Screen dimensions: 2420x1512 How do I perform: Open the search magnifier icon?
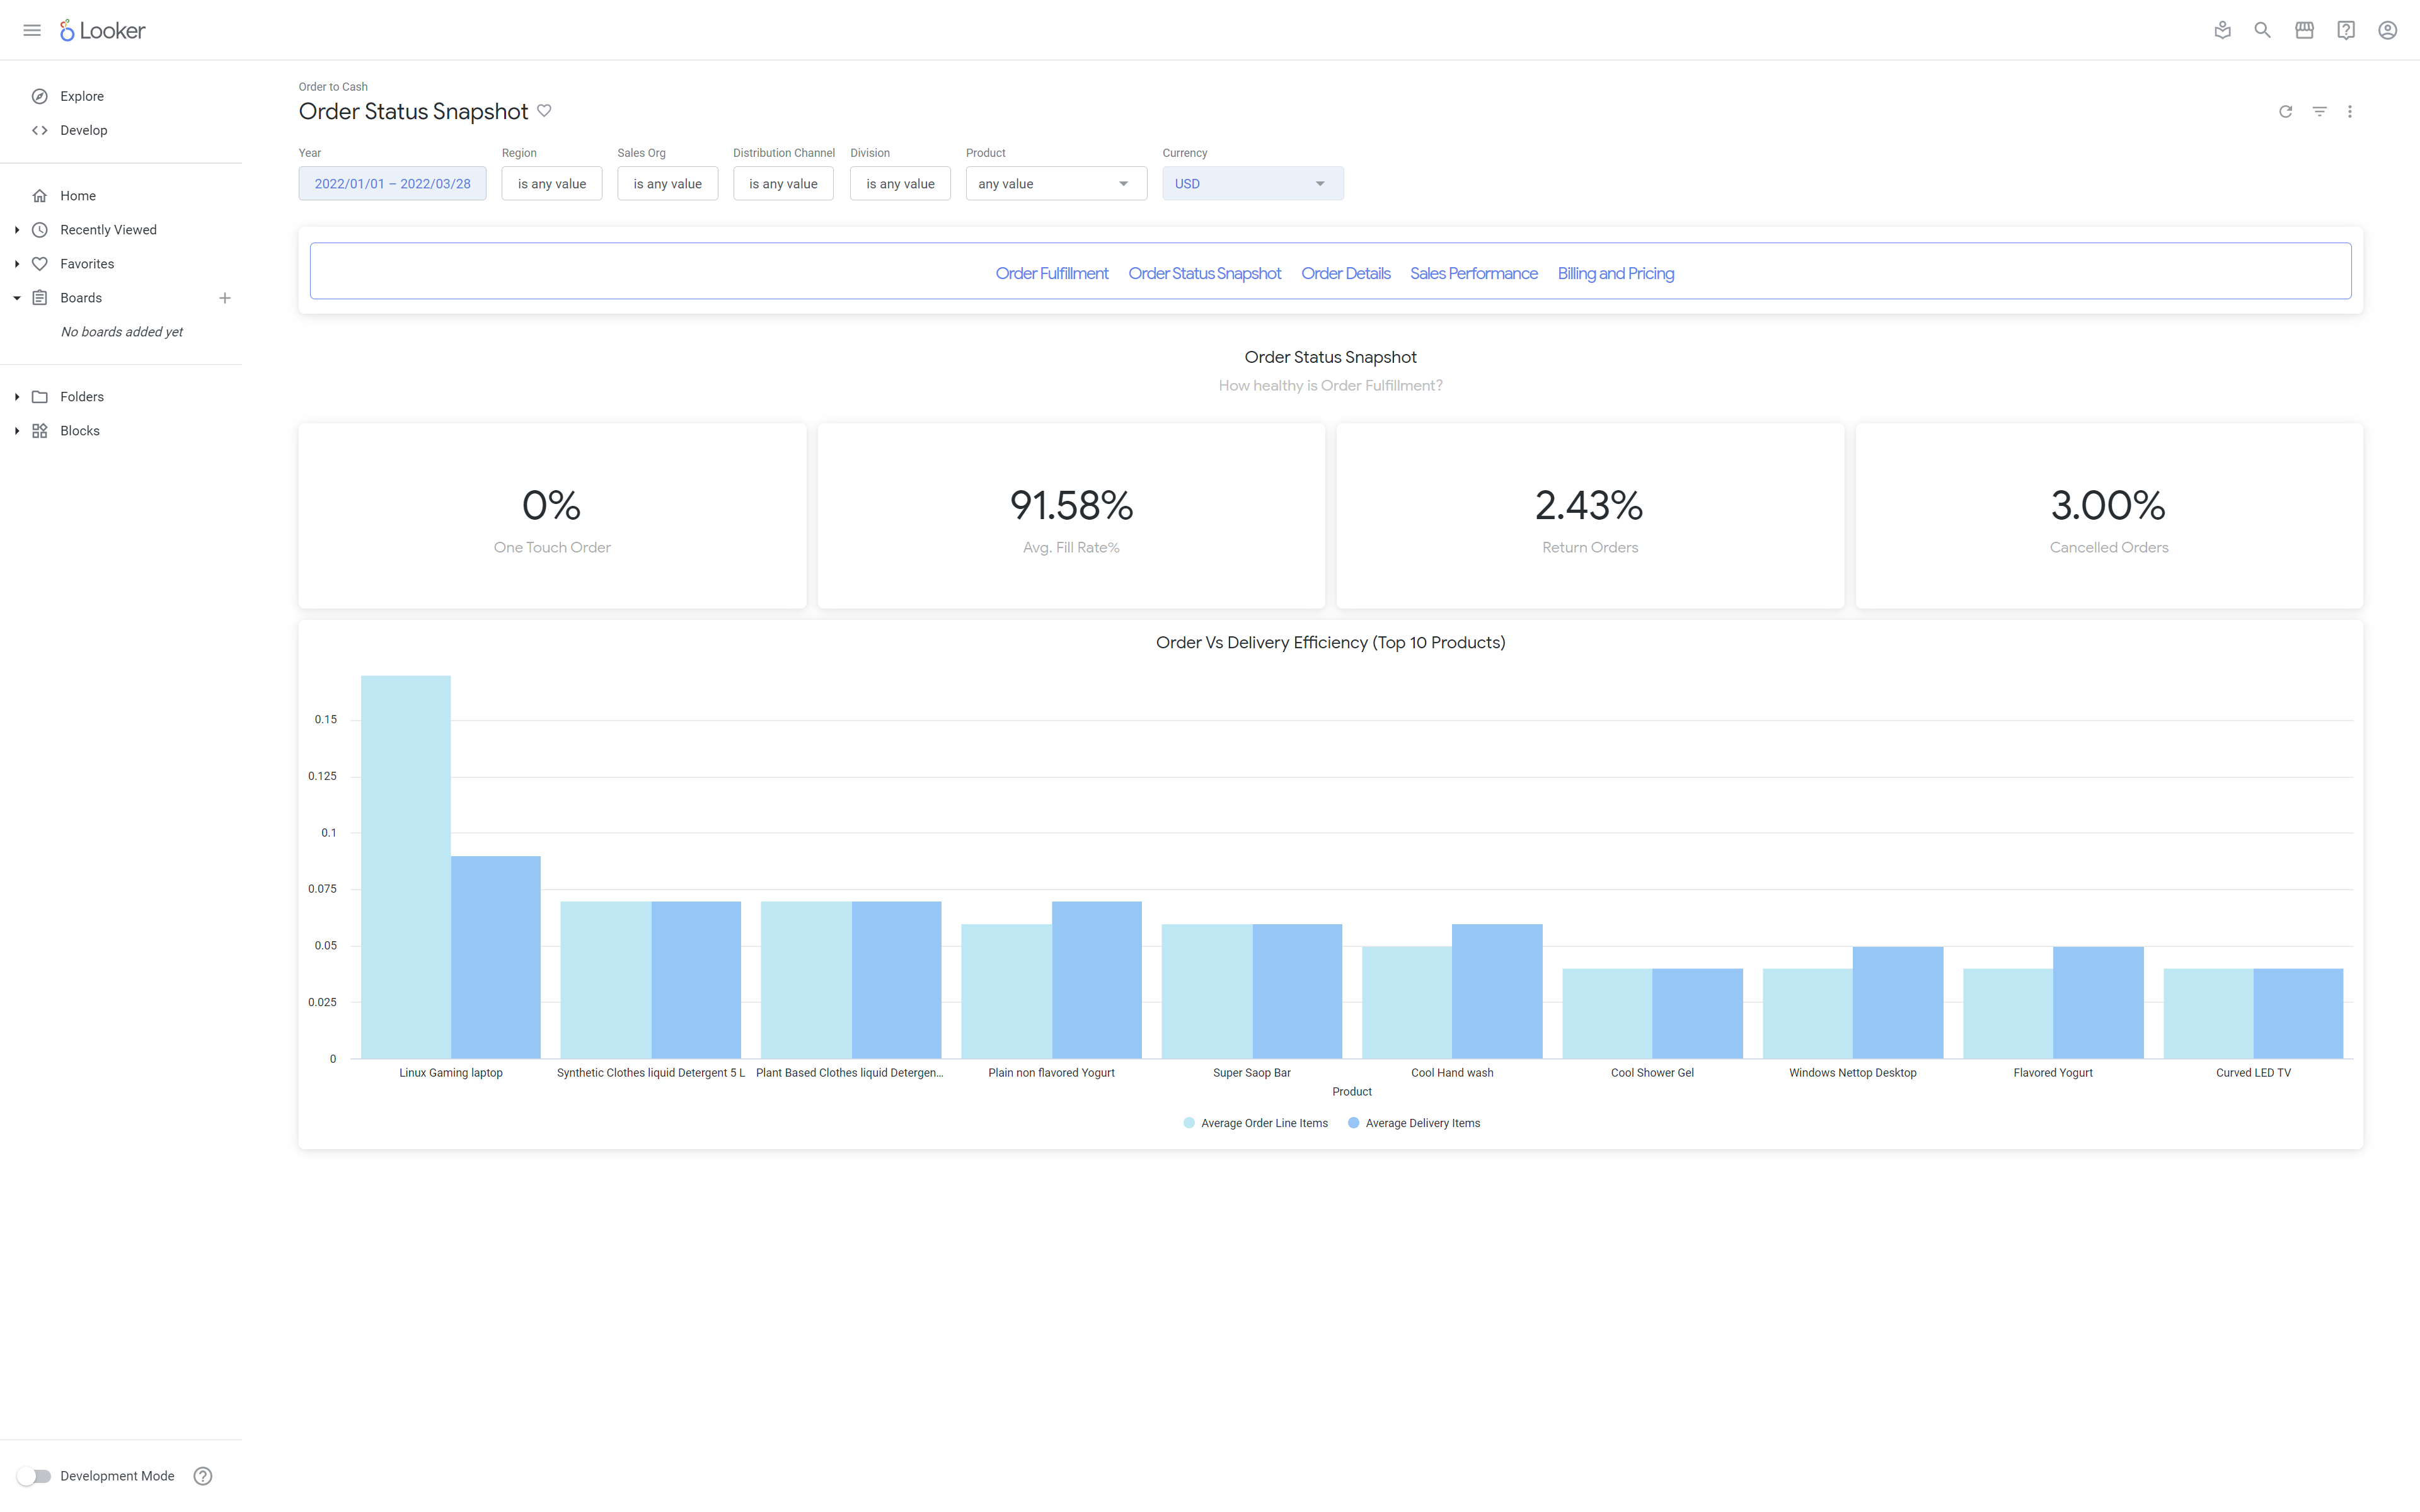(2262, 30)
